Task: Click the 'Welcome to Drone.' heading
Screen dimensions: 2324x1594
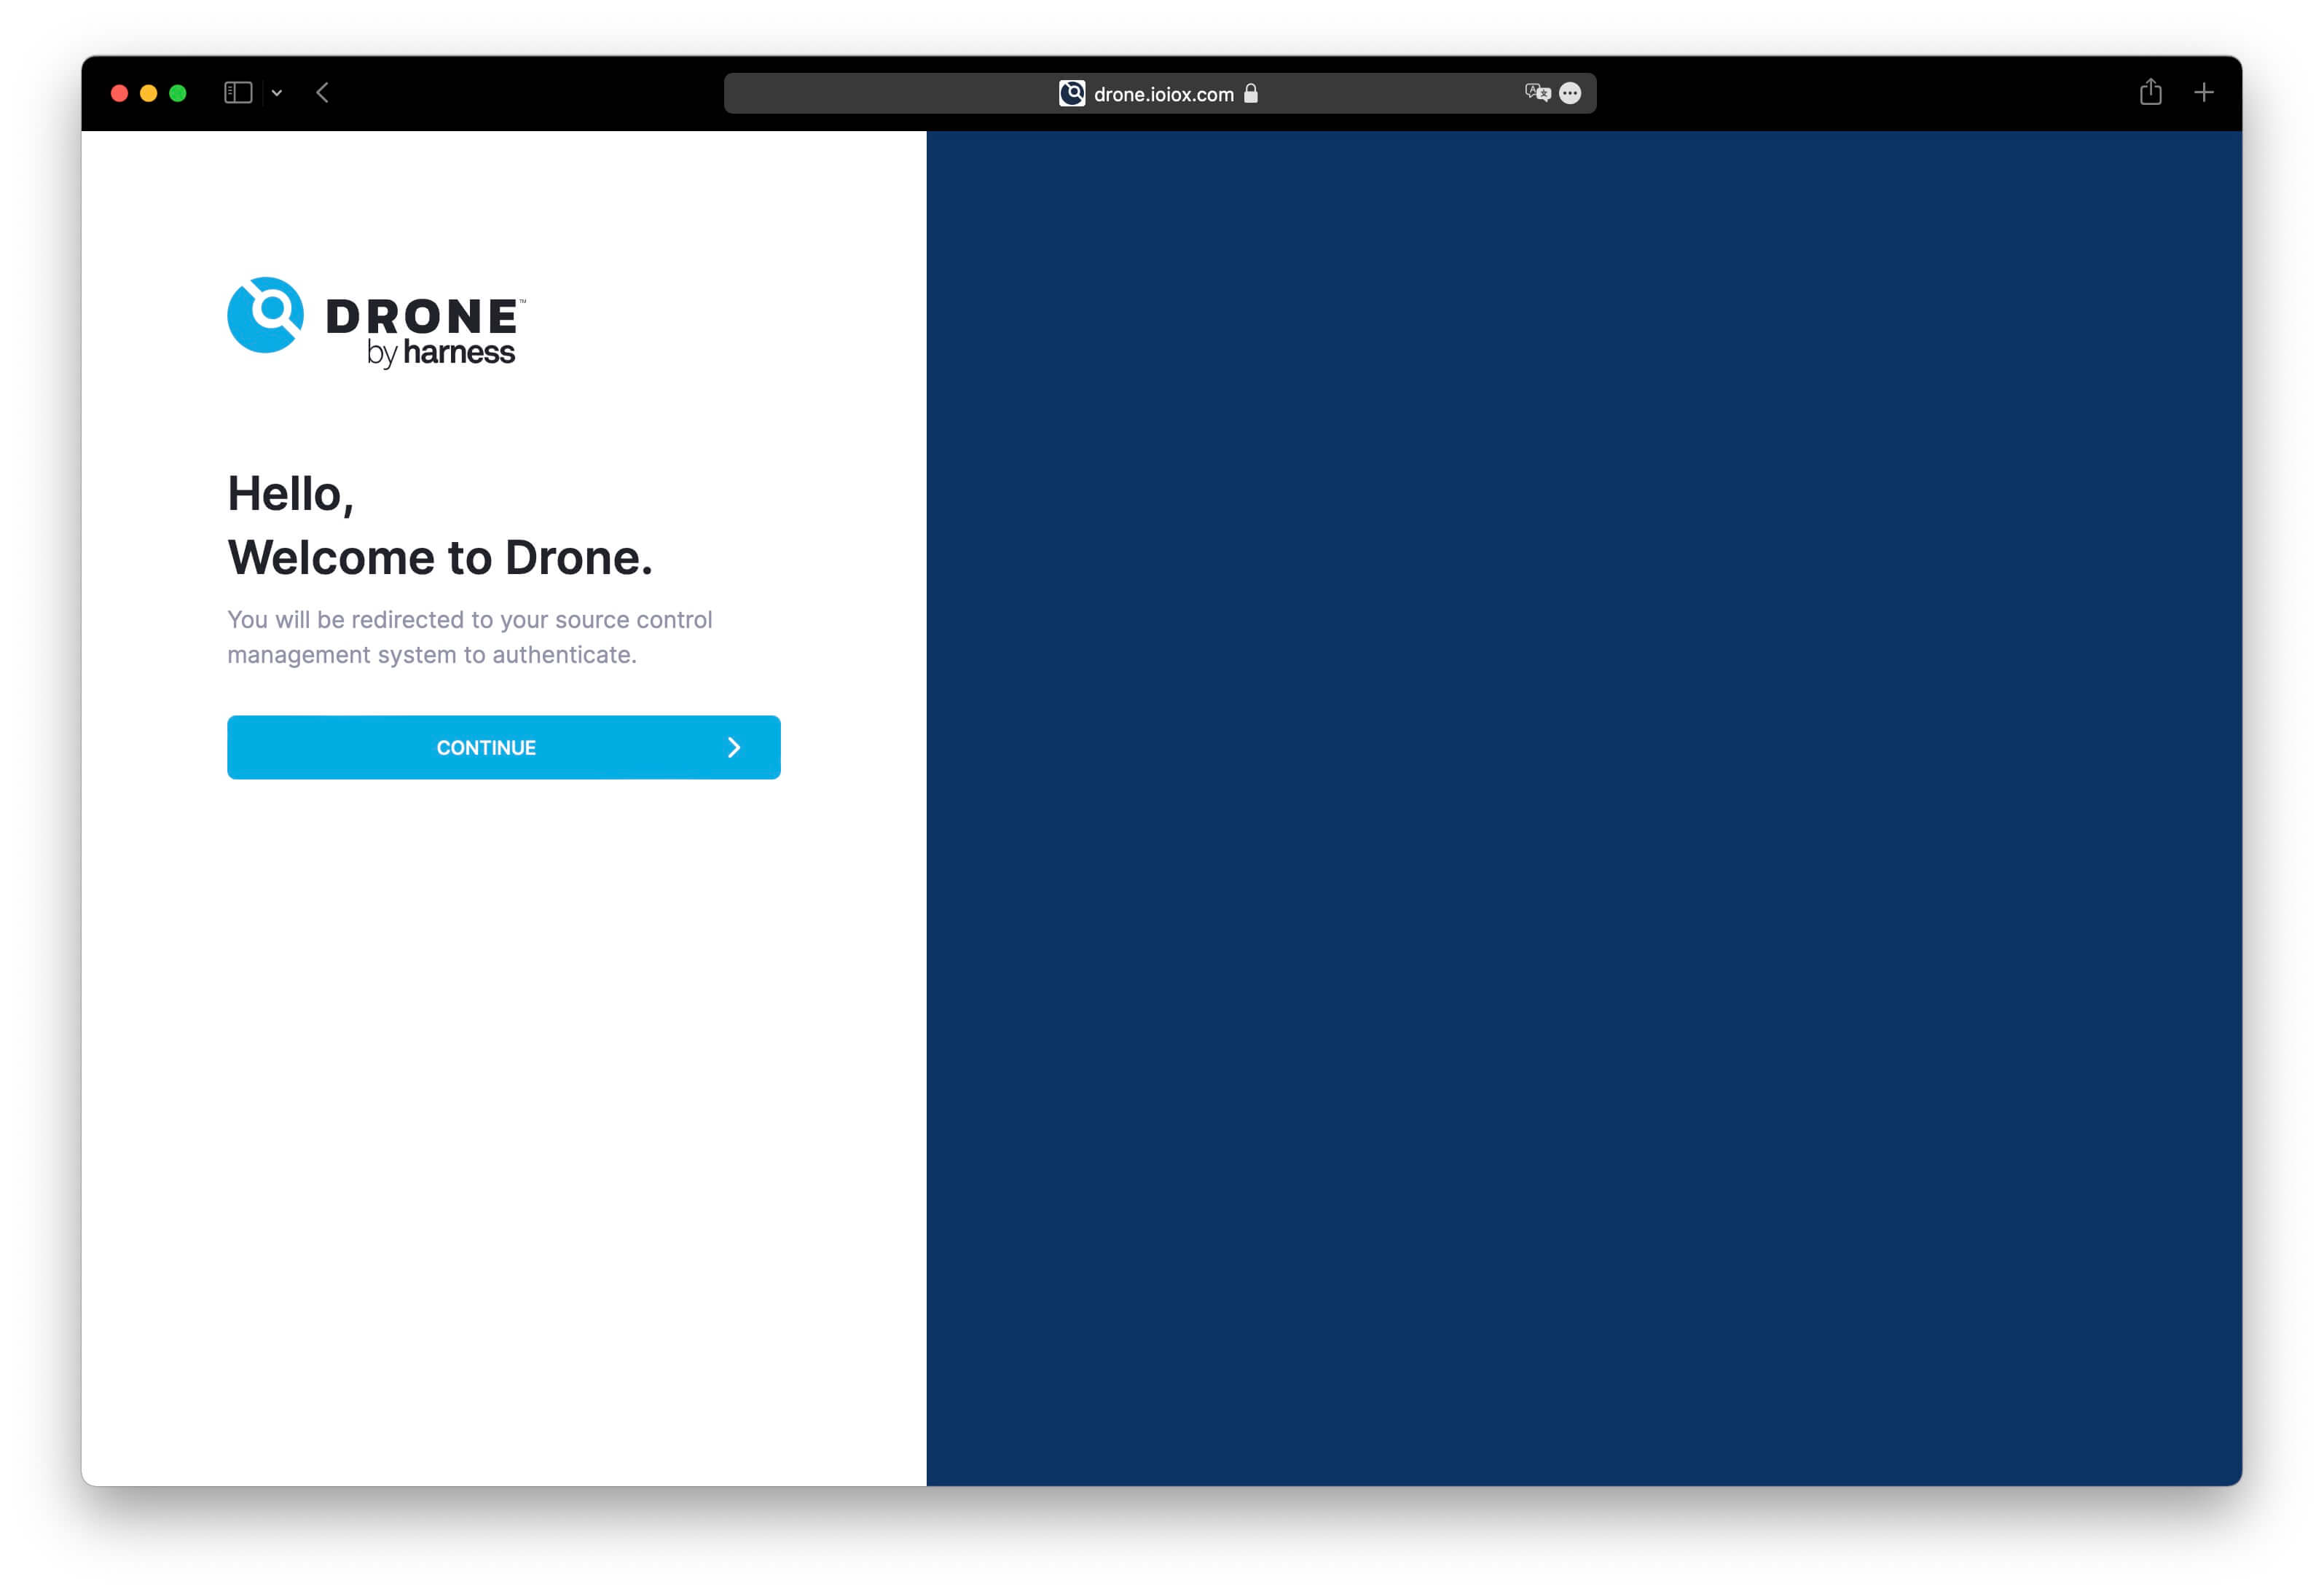Action: coord(440,557)
